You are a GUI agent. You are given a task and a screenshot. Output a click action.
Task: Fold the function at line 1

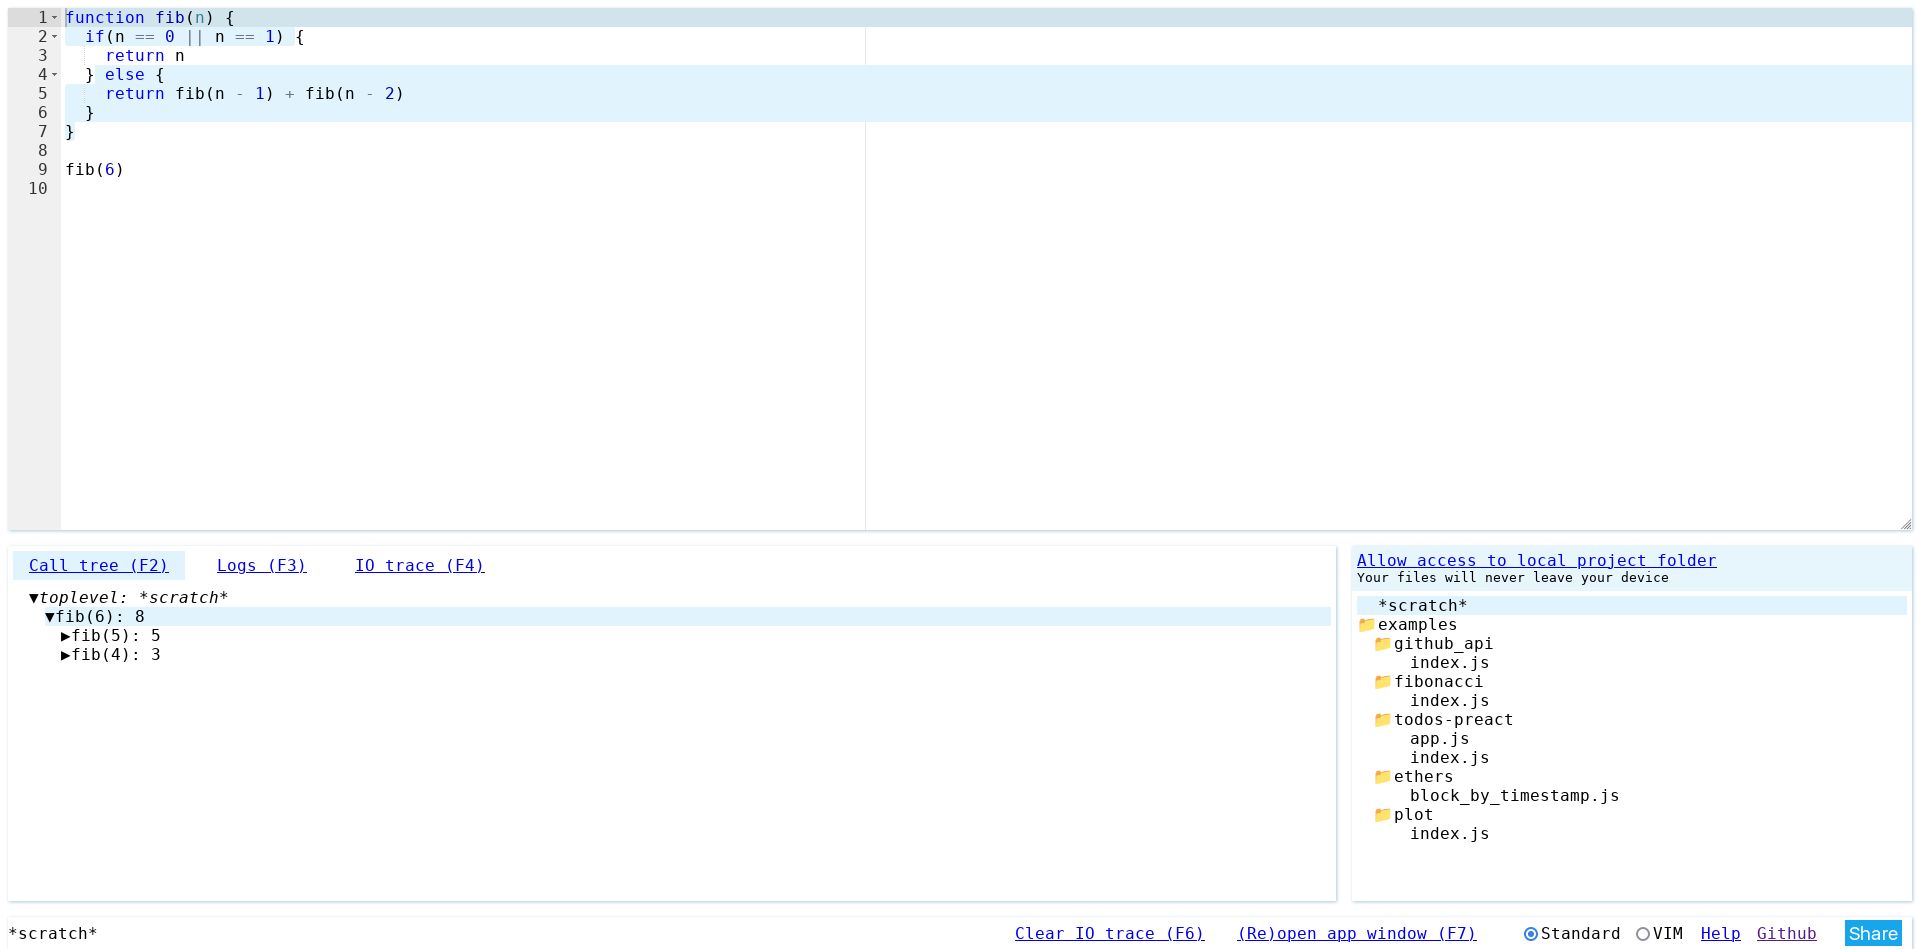[55, 18]
